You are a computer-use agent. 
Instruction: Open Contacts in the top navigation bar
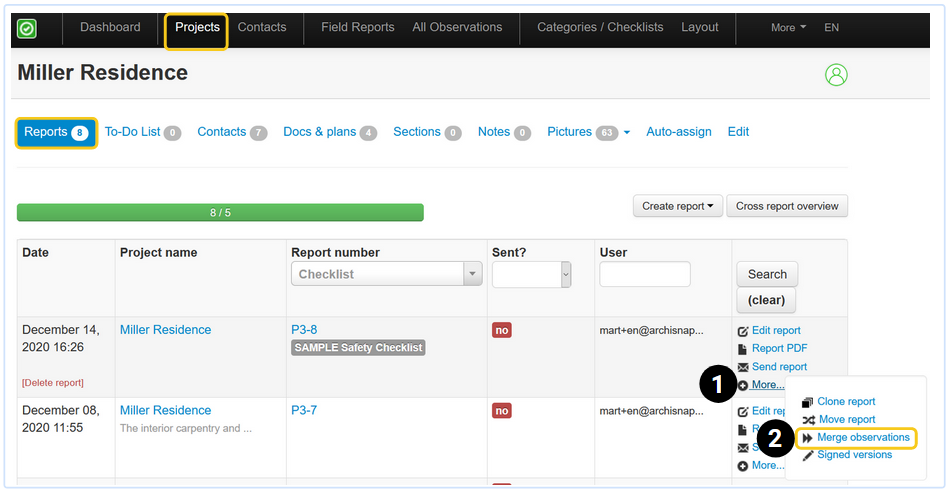(x=262, y=27)
